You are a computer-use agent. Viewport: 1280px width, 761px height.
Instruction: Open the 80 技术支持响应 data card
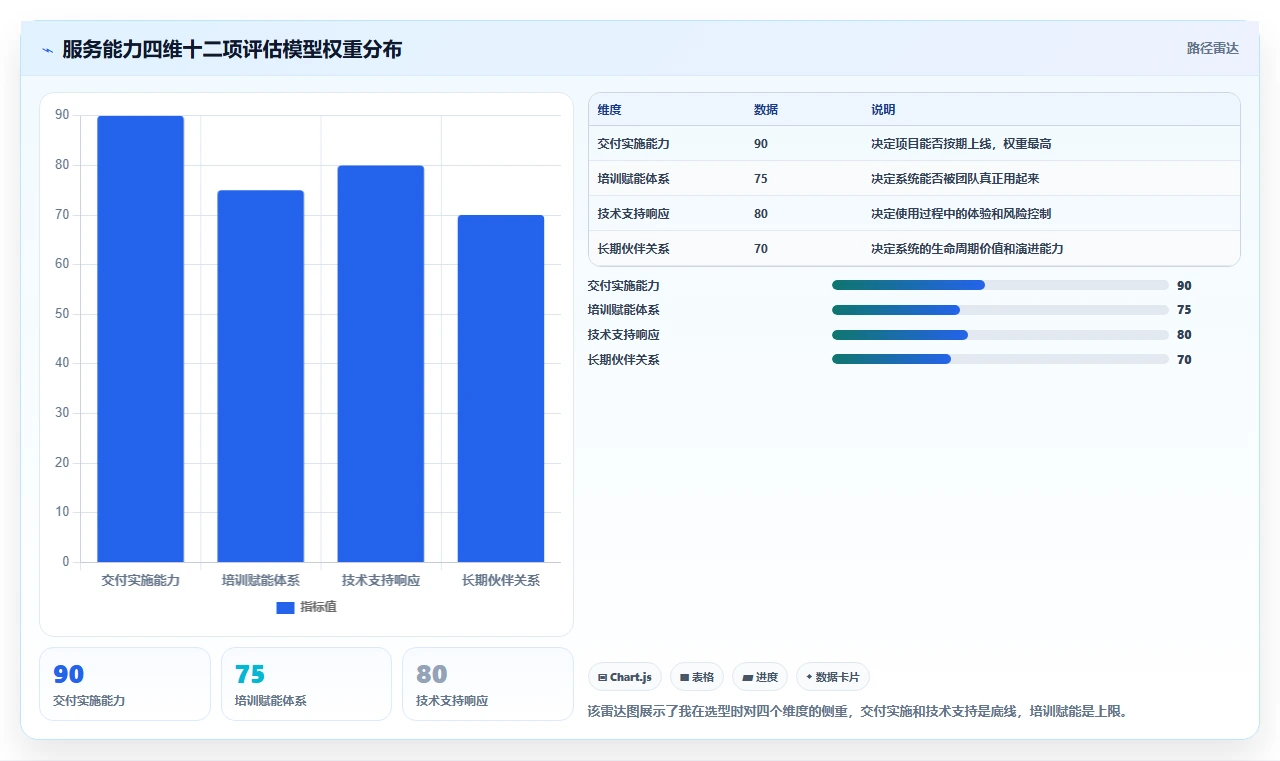[x=487, y=684]
